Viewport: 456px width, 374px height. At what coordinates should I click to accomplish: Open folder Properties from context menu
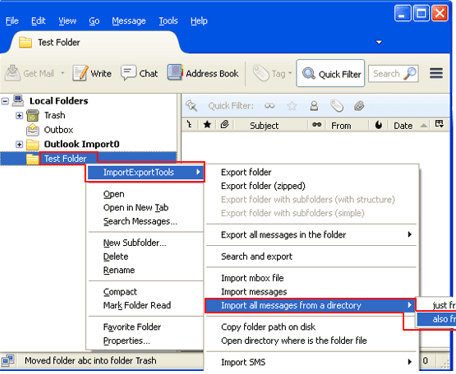click(127, 341)
